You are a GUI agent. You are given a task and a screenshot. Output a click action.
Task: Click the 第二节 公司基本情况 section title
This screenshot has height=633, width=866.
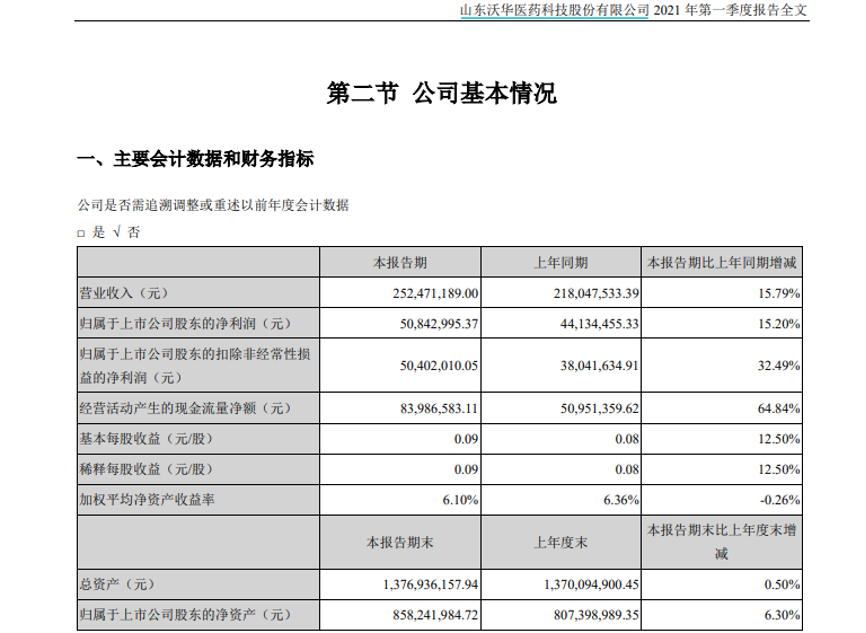click(441, 95)
